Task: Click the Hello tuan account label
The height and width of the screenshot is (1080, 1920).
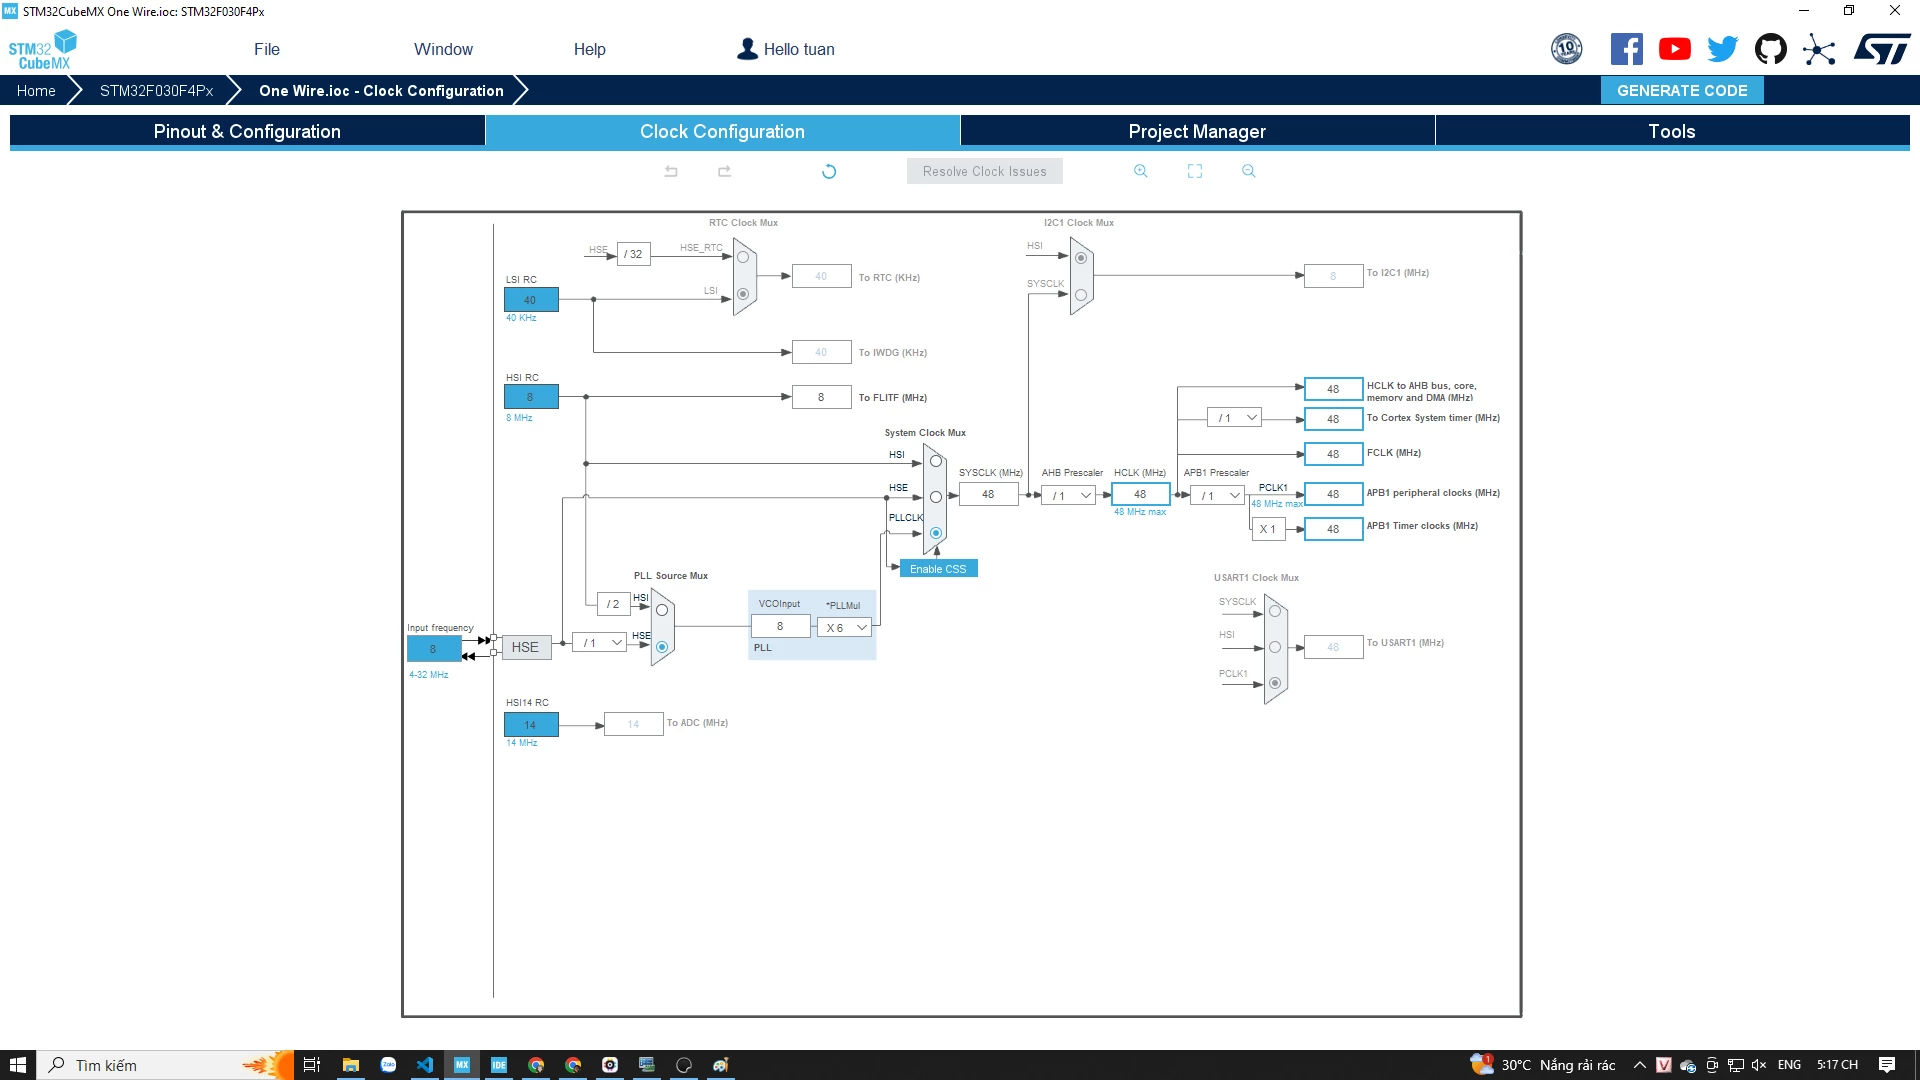Action: point(799,49)
